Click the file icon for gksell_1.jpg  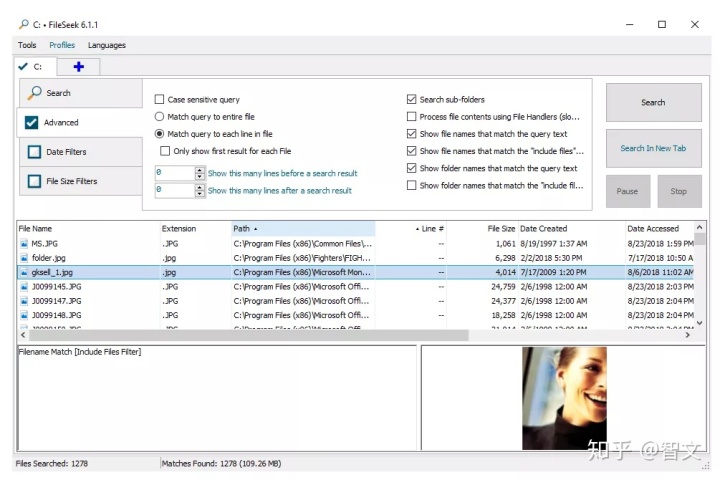[24, 272]
